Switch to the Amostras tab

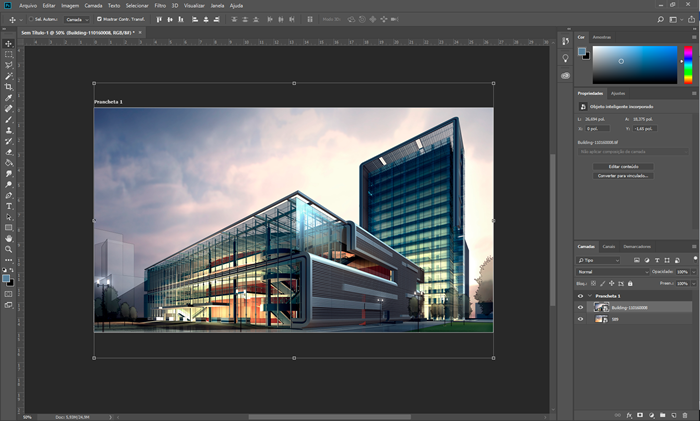point(601,37)
